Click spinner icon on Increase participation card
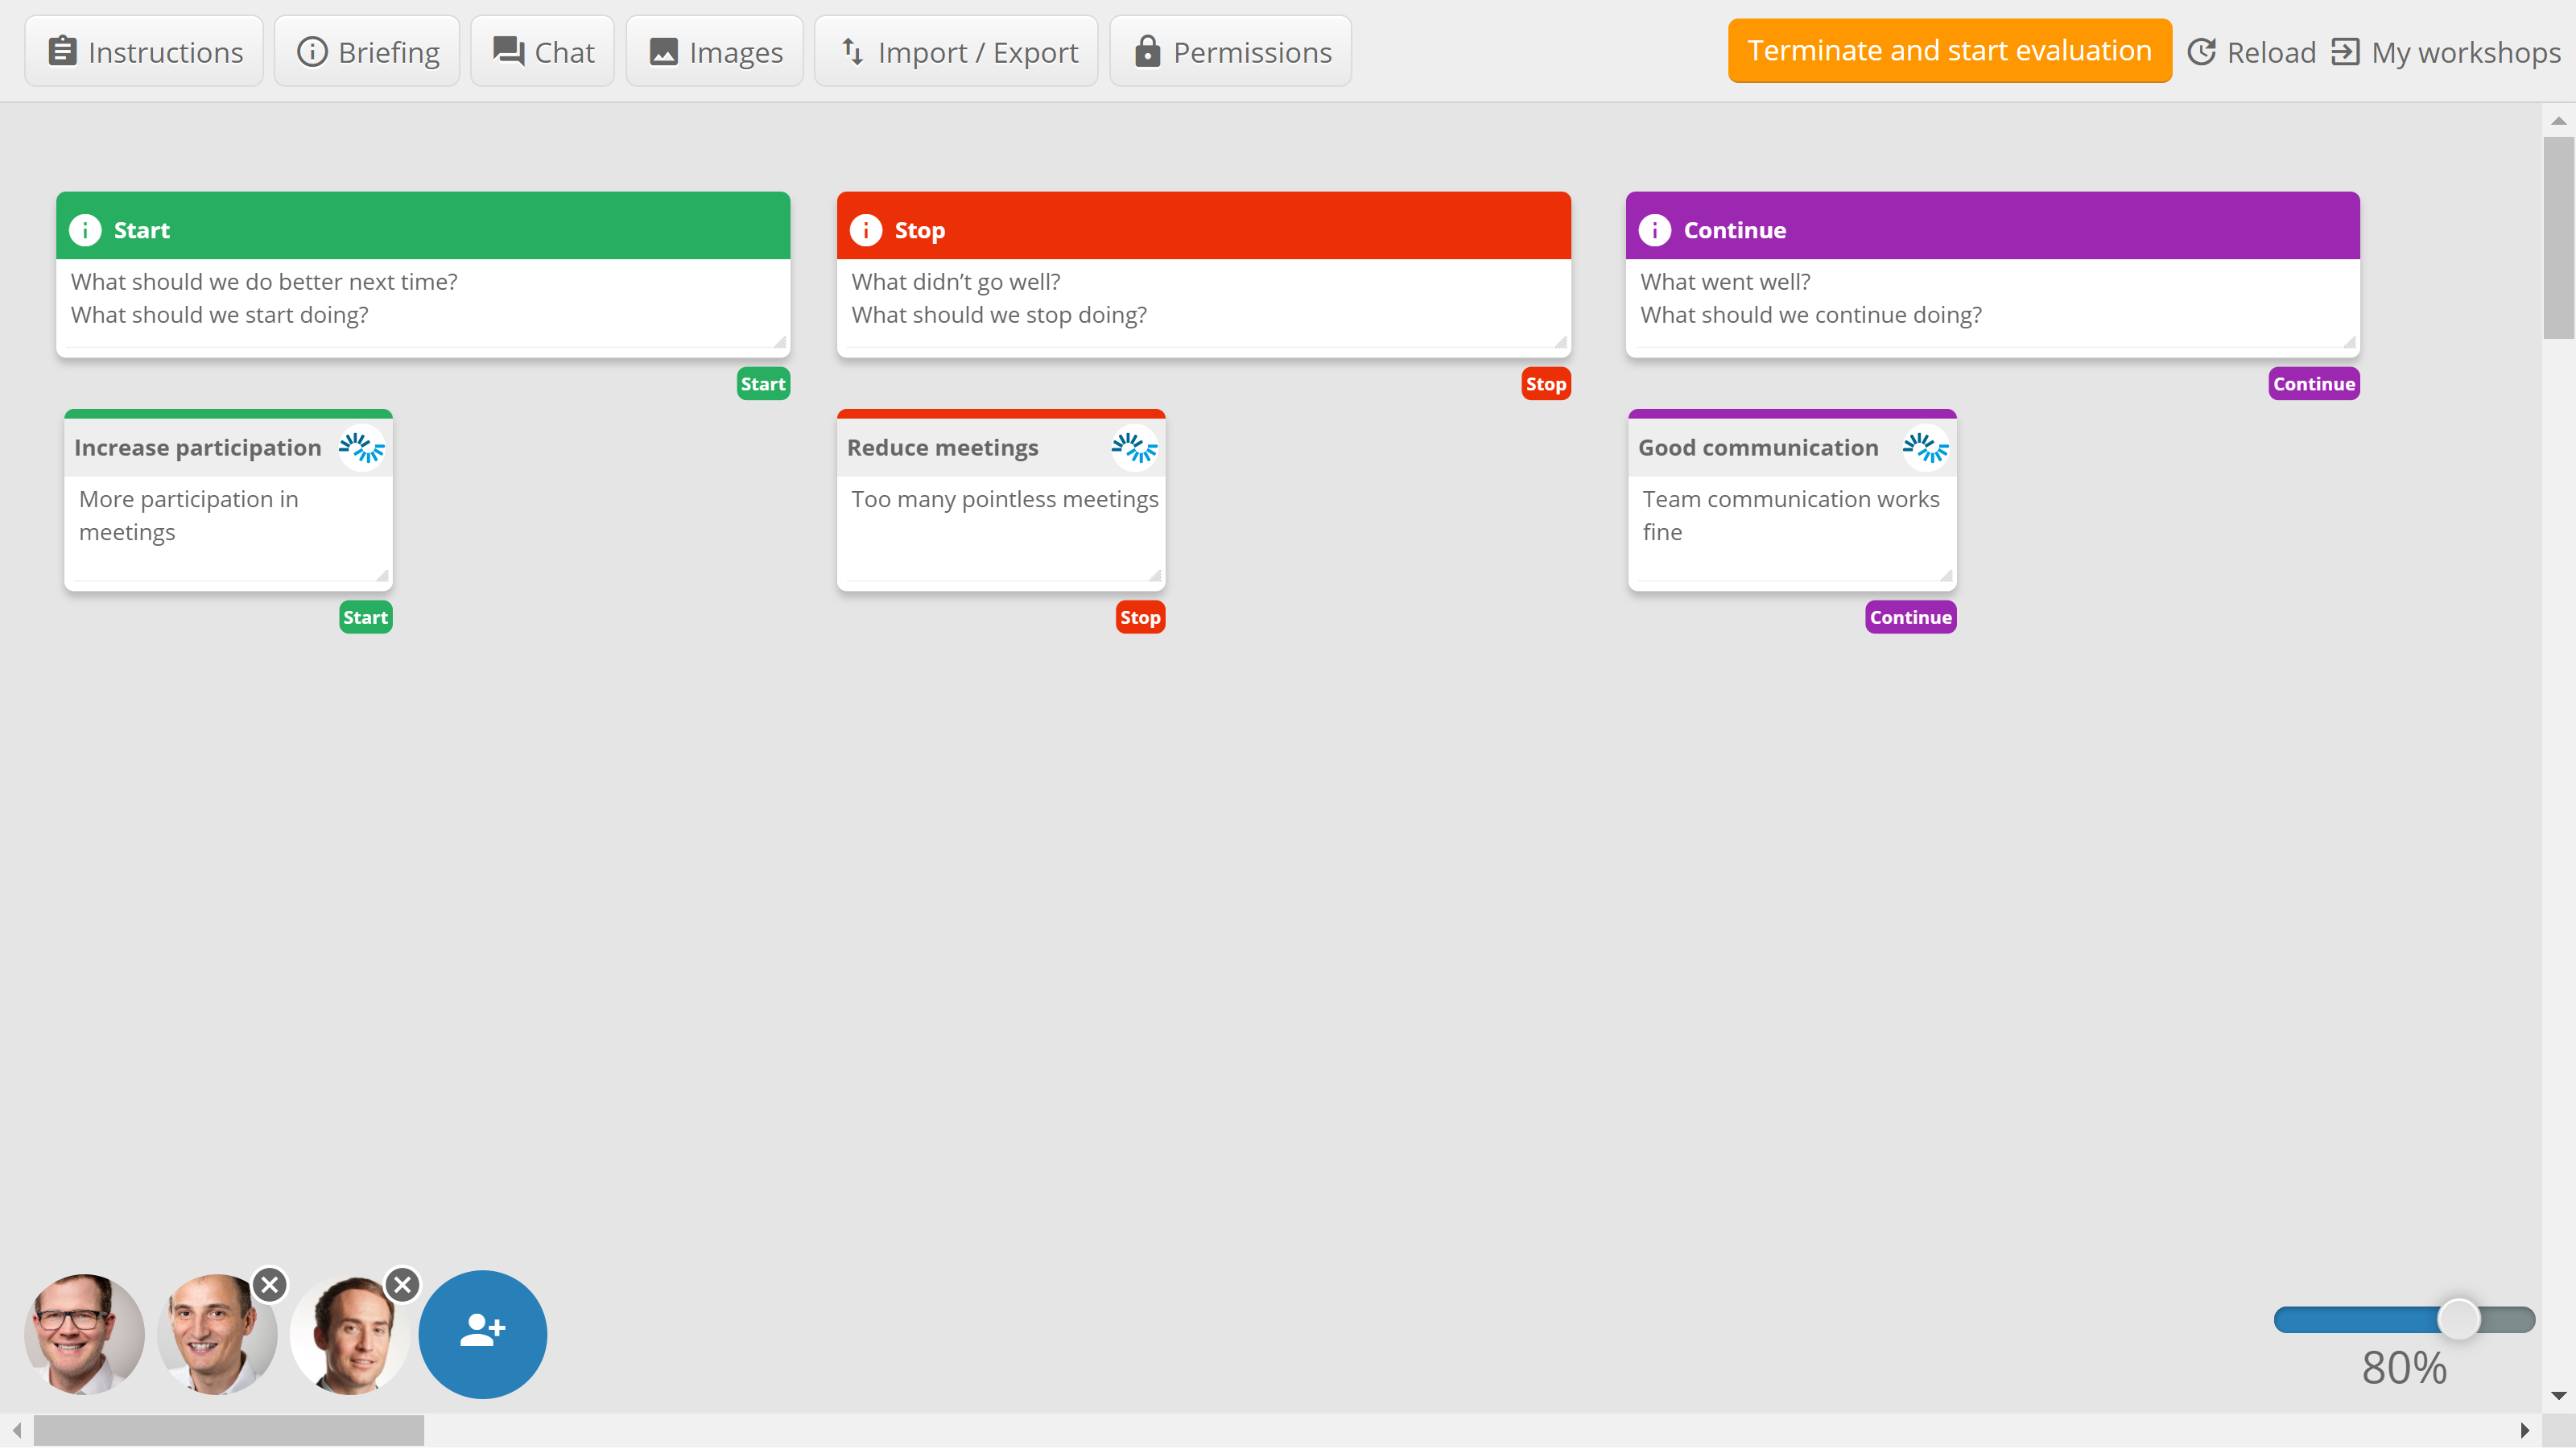Image resolution: width=2576 pixels, height=1449 pixels. click(361, 448)
